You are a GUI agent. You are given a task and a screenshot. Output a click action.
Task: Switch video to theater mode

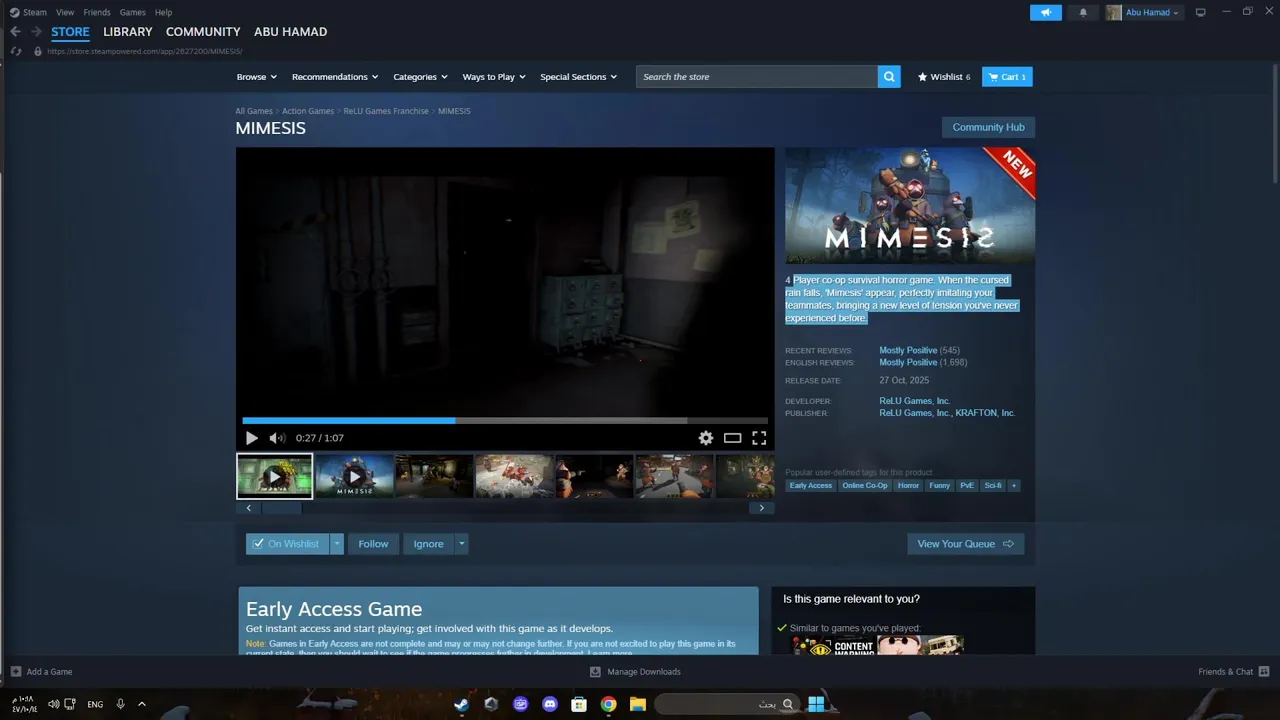pos(733,438)
